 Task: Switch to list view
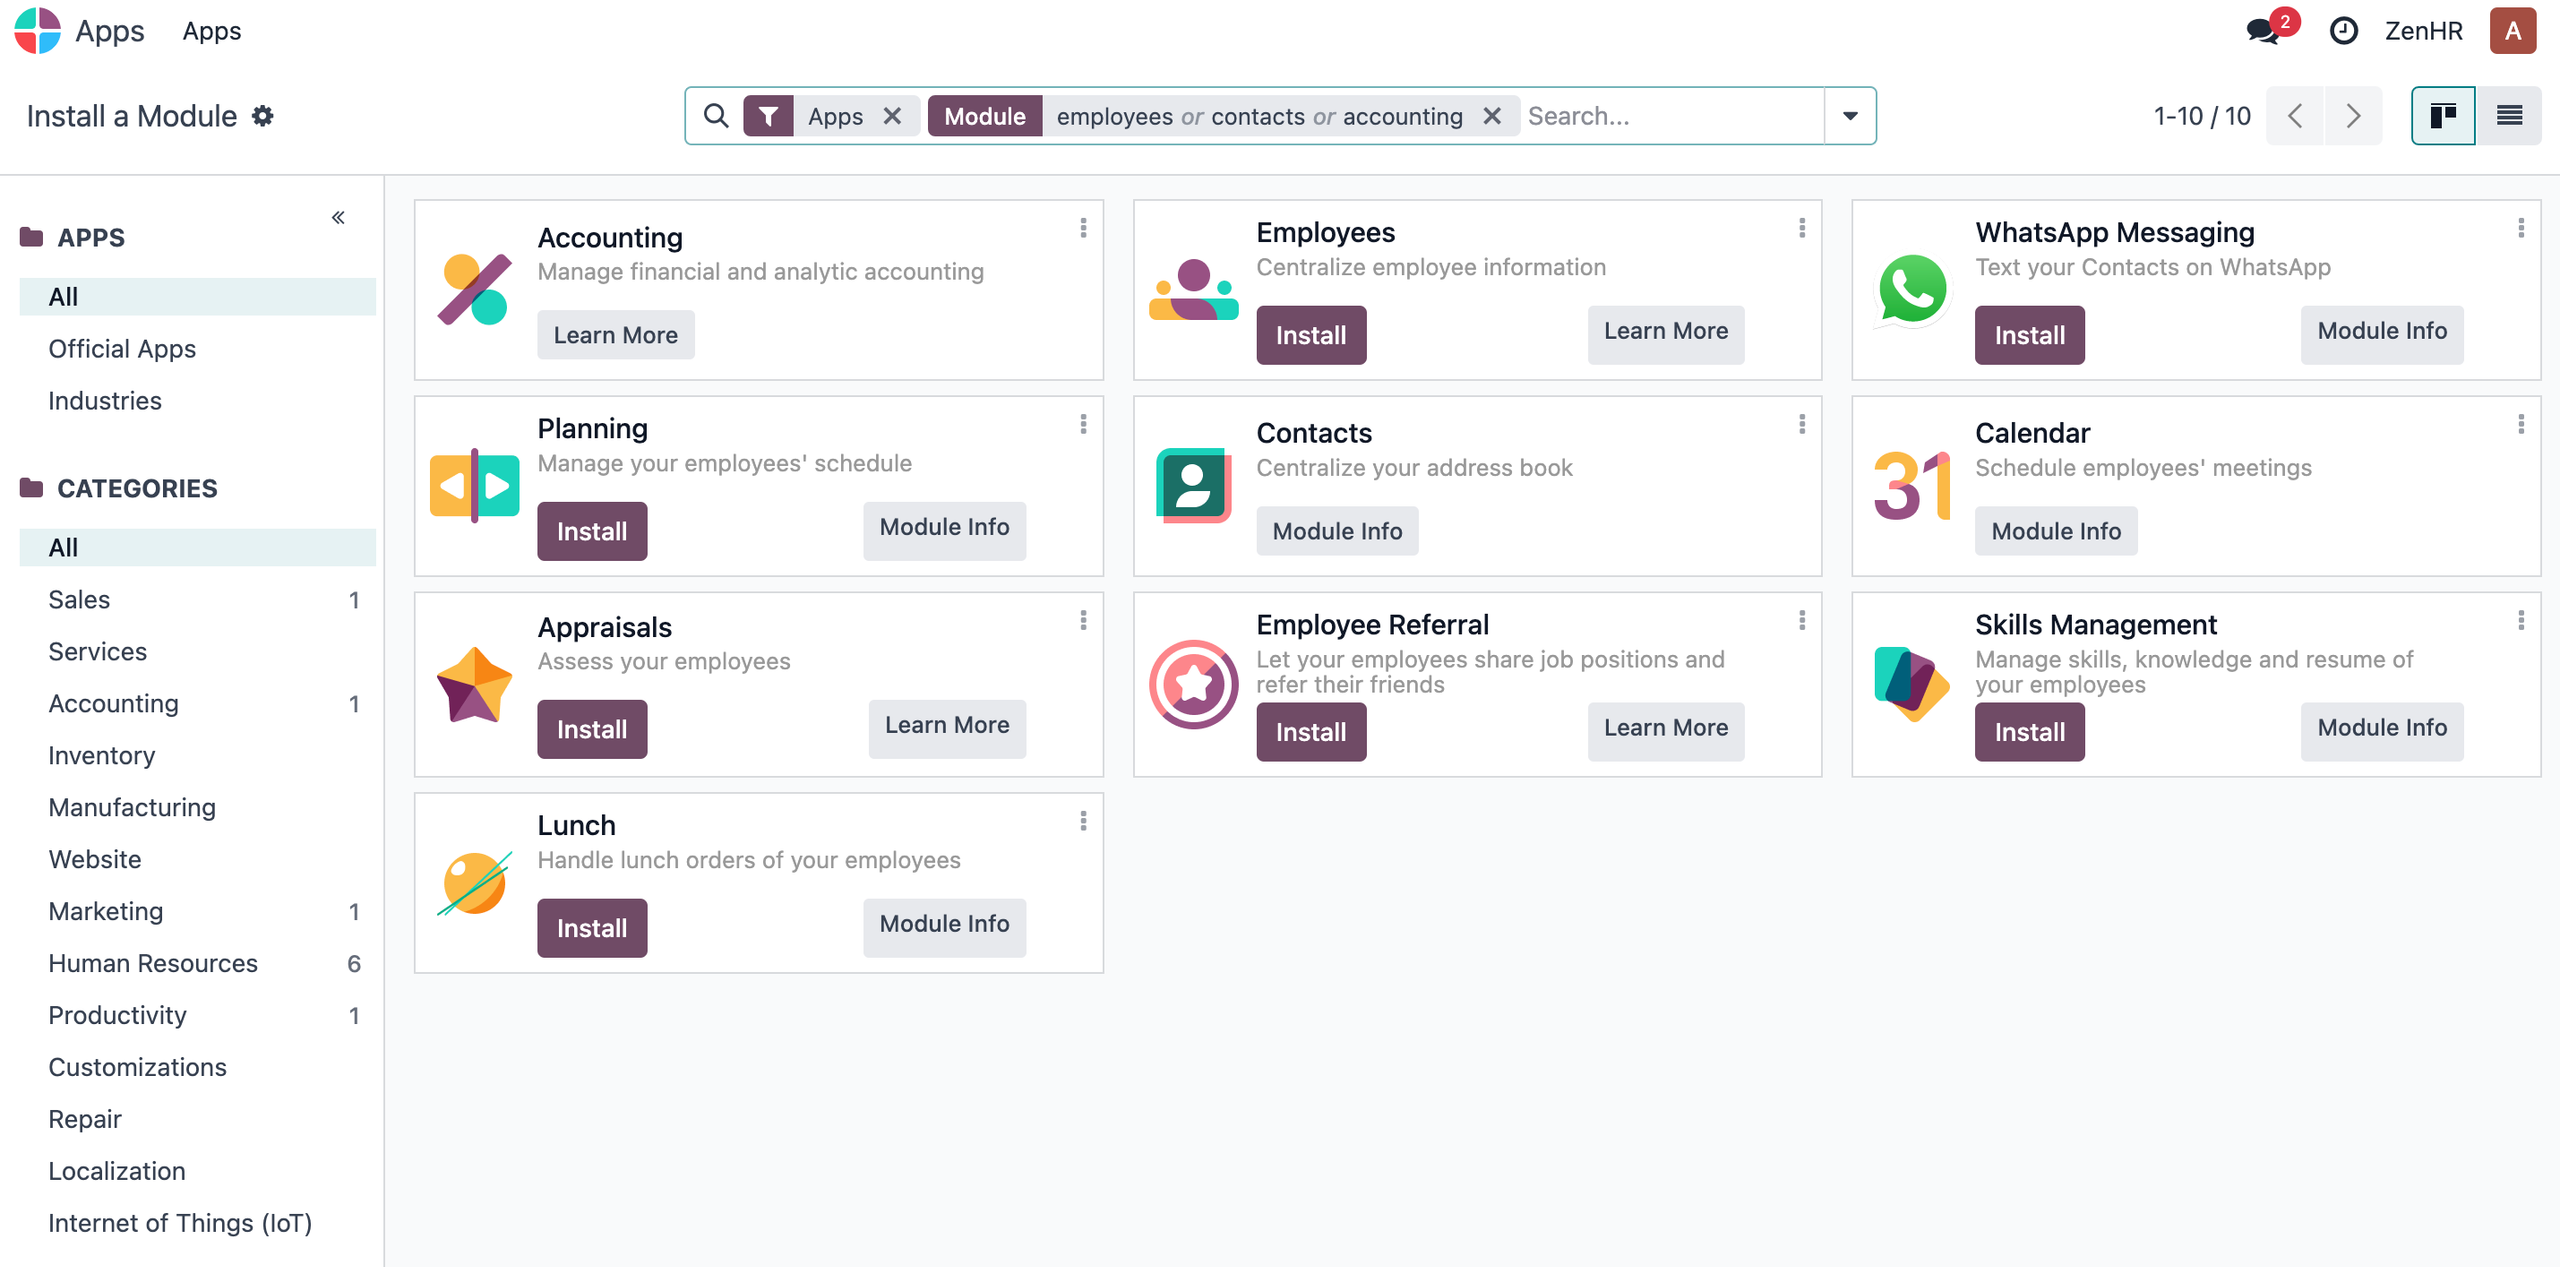pyautogui.click(x=2509, y=116)
